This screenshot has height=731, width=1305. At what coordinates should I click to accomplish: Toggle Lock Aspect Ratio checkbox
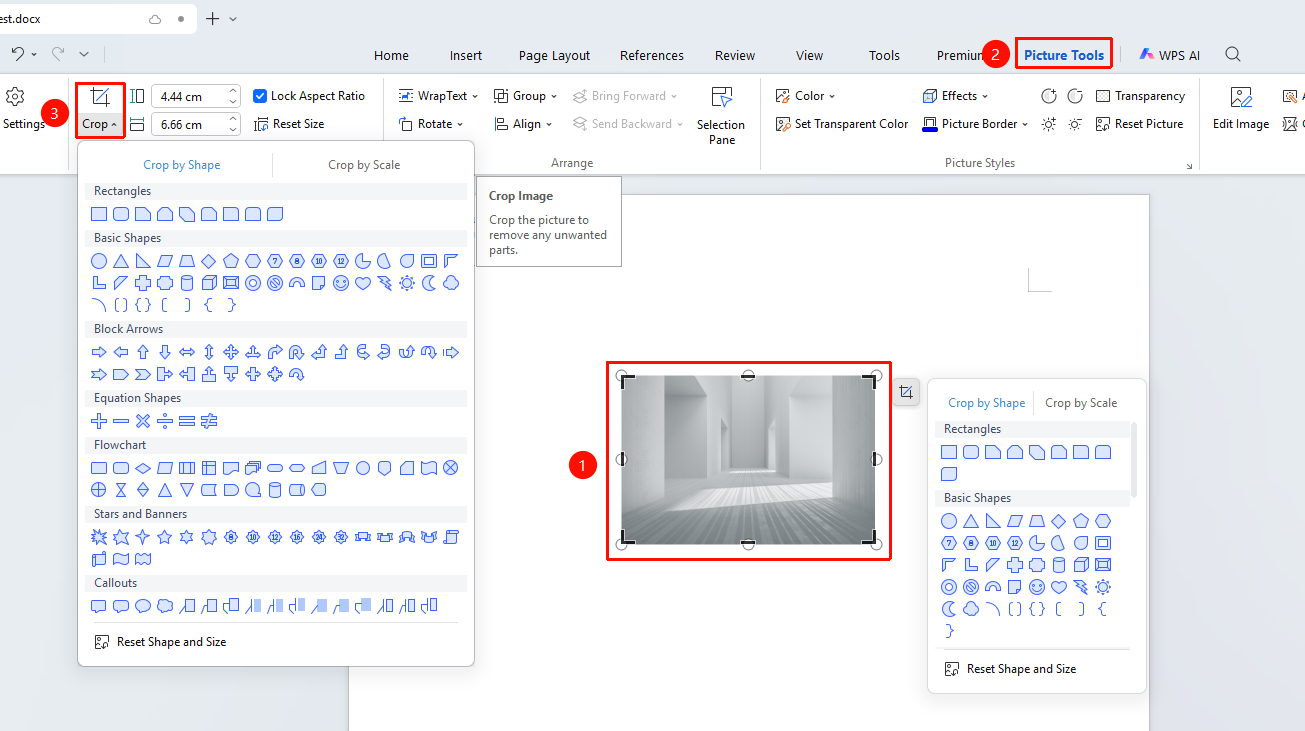pyautogui.click(x=260, y=96)
